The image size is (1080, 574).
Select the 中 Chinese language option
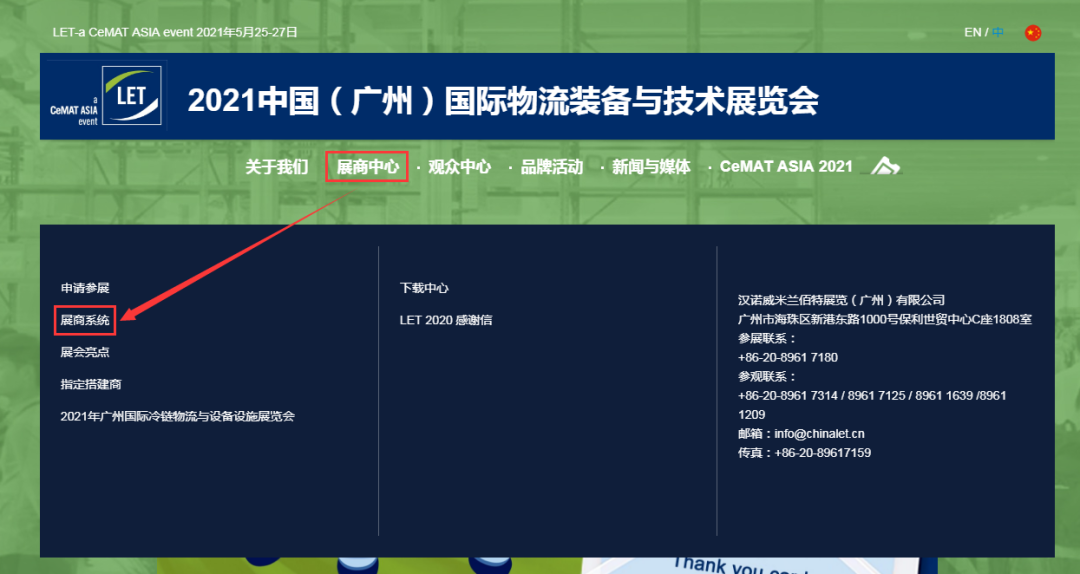pos(998,32)
